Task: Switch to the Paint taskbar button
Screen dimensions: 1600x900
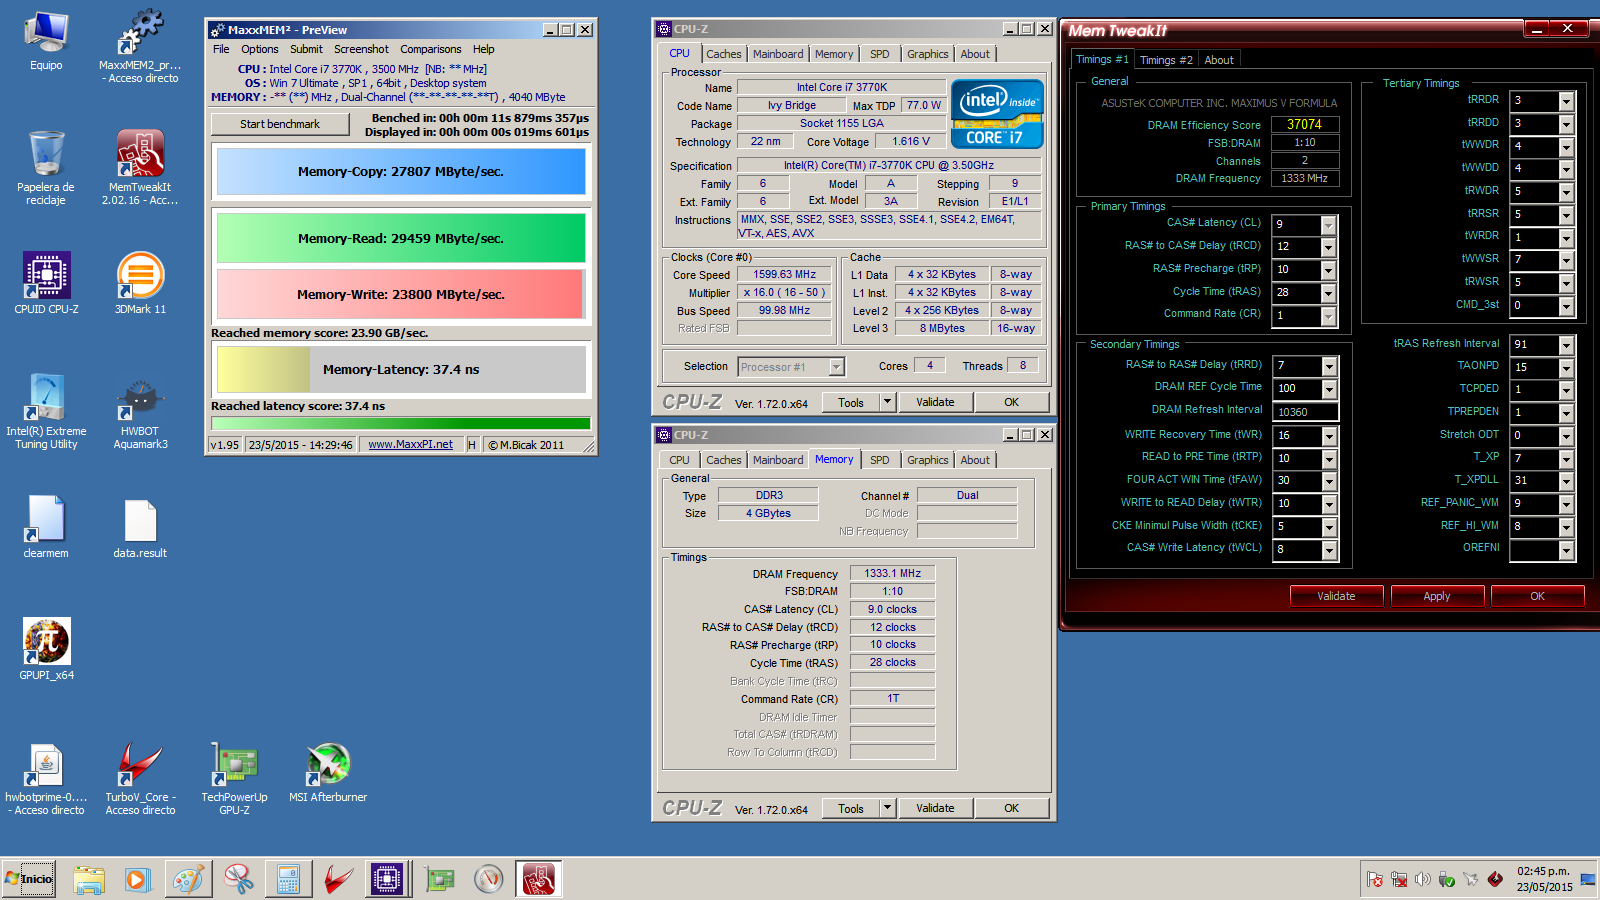Action: coord(188,879)
